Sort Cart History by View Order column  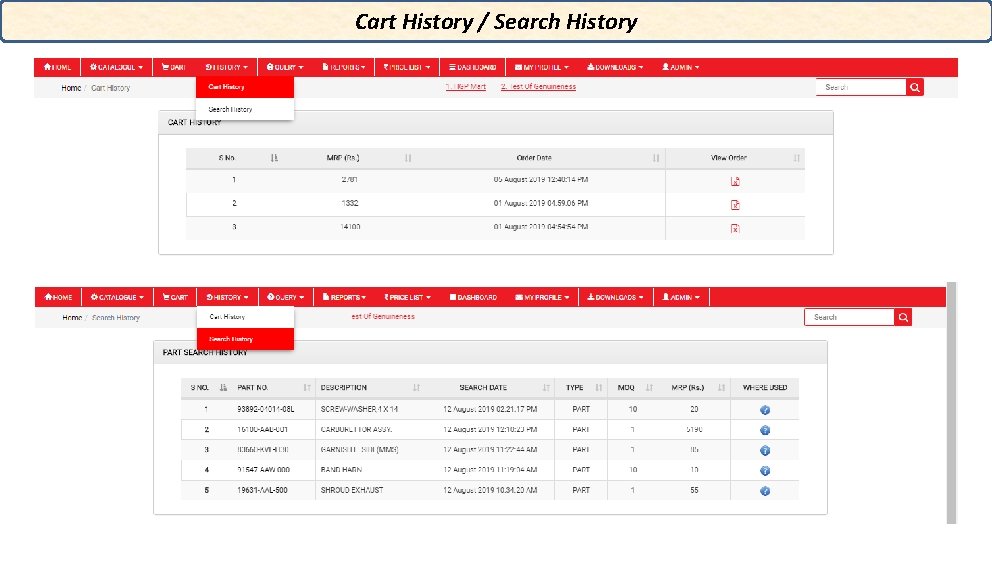[x=797, y=158]
